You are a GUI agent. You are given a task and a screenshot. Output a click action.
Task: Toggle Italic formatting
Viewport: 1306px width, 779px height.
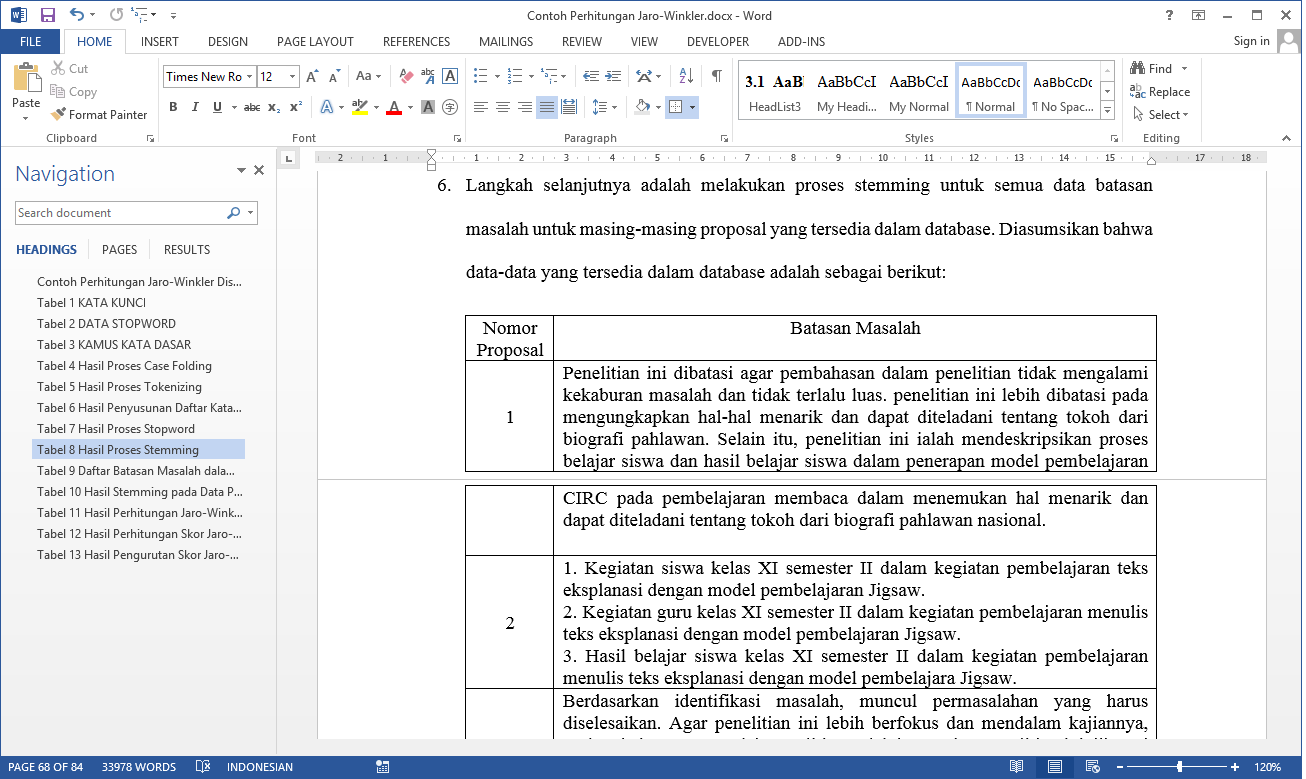tap(195, 107)
